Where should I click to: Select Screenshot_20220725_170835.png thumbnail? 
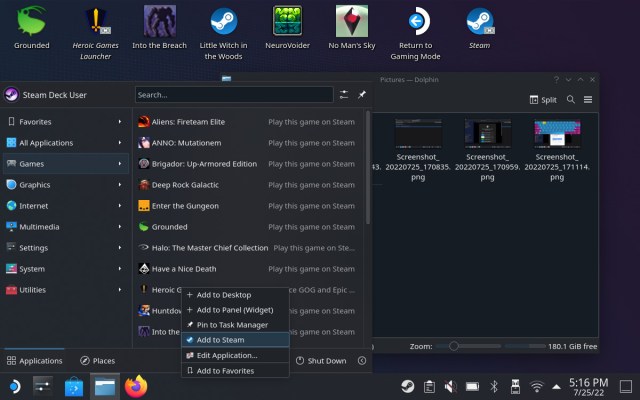coord(418,134)
